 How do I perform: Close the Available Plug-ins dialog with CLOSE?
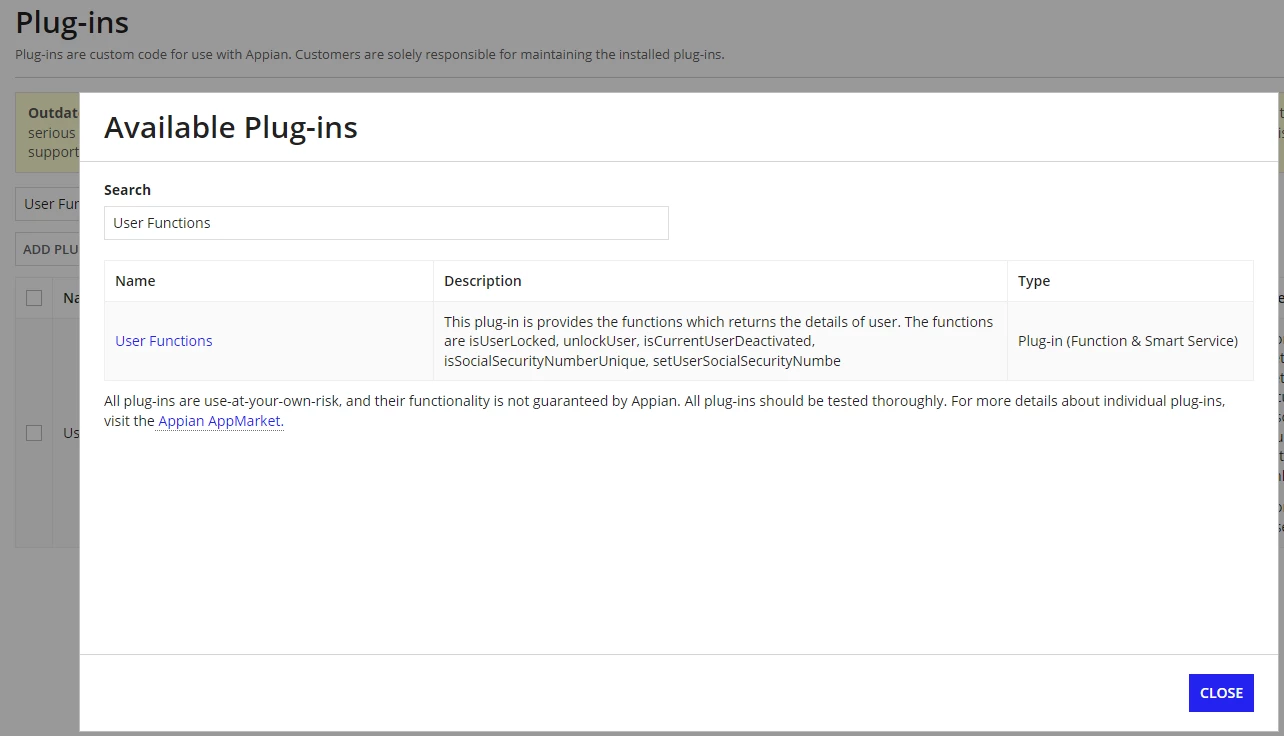(x=1221, y=693)
